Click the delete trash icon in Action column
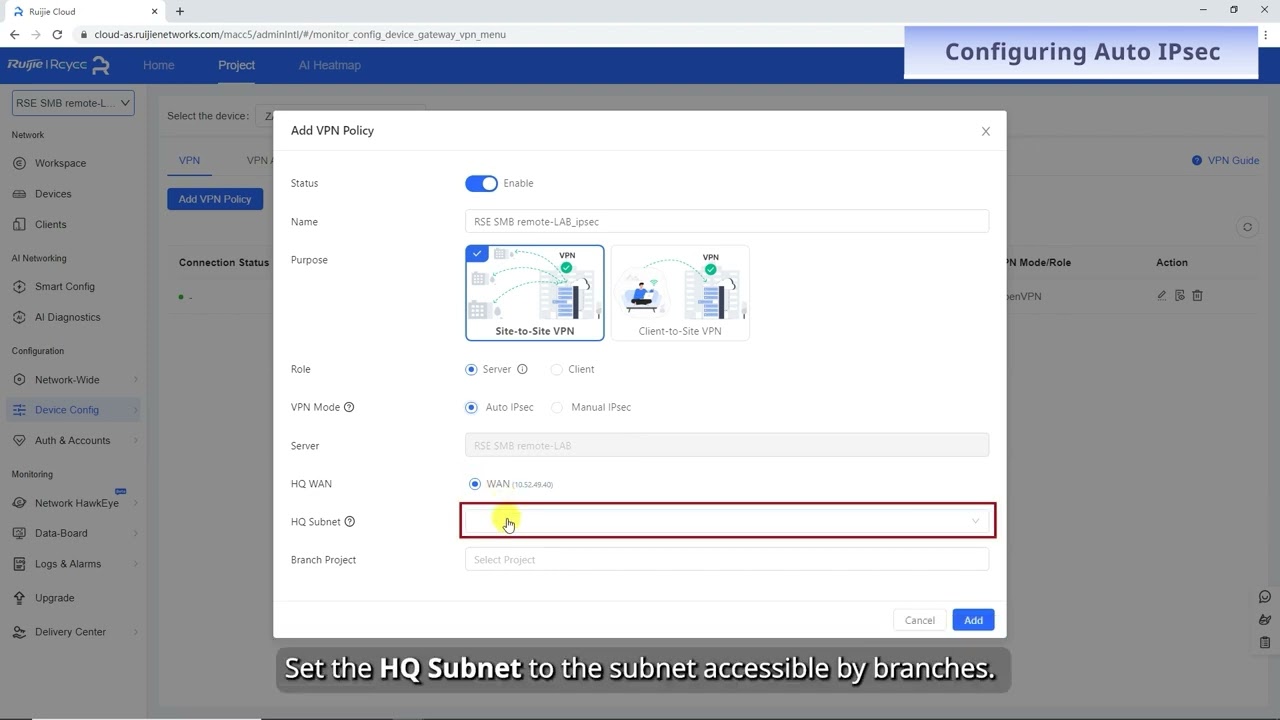1280x720 pixels. (1197, 296)
